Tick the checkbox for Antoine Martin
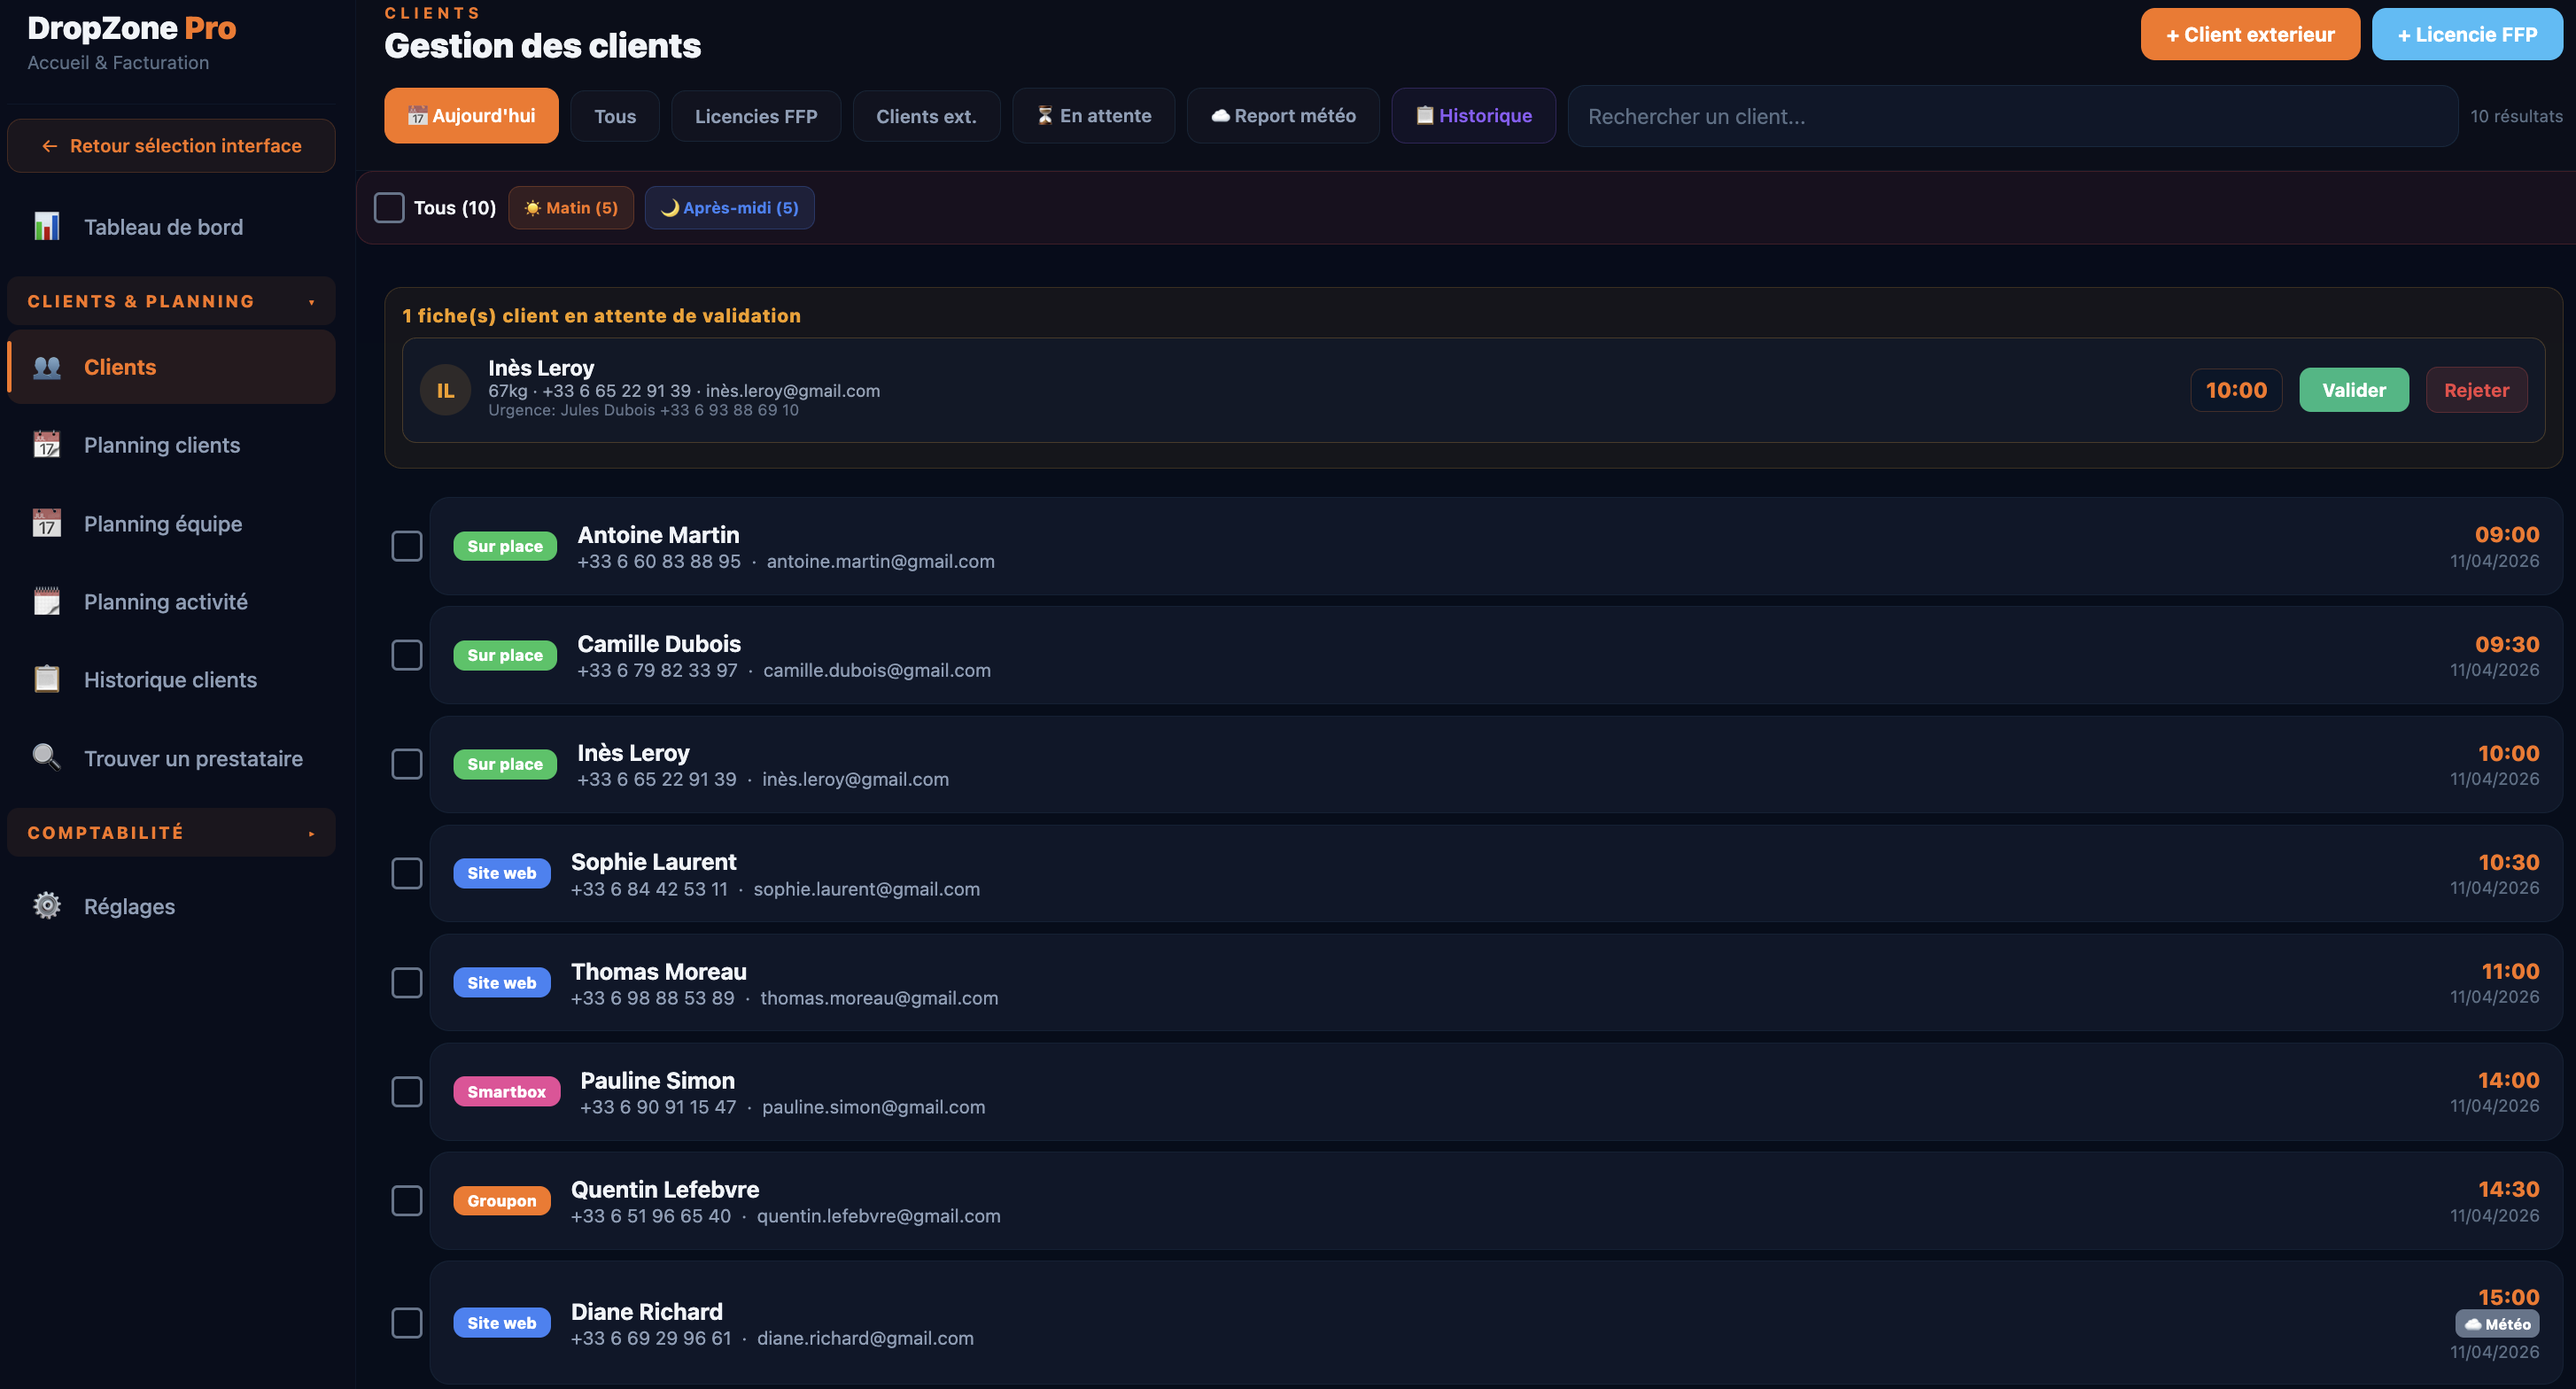Image resolution: width=2576 pixels, height=1389 pixels. click(x=406, y=546)
